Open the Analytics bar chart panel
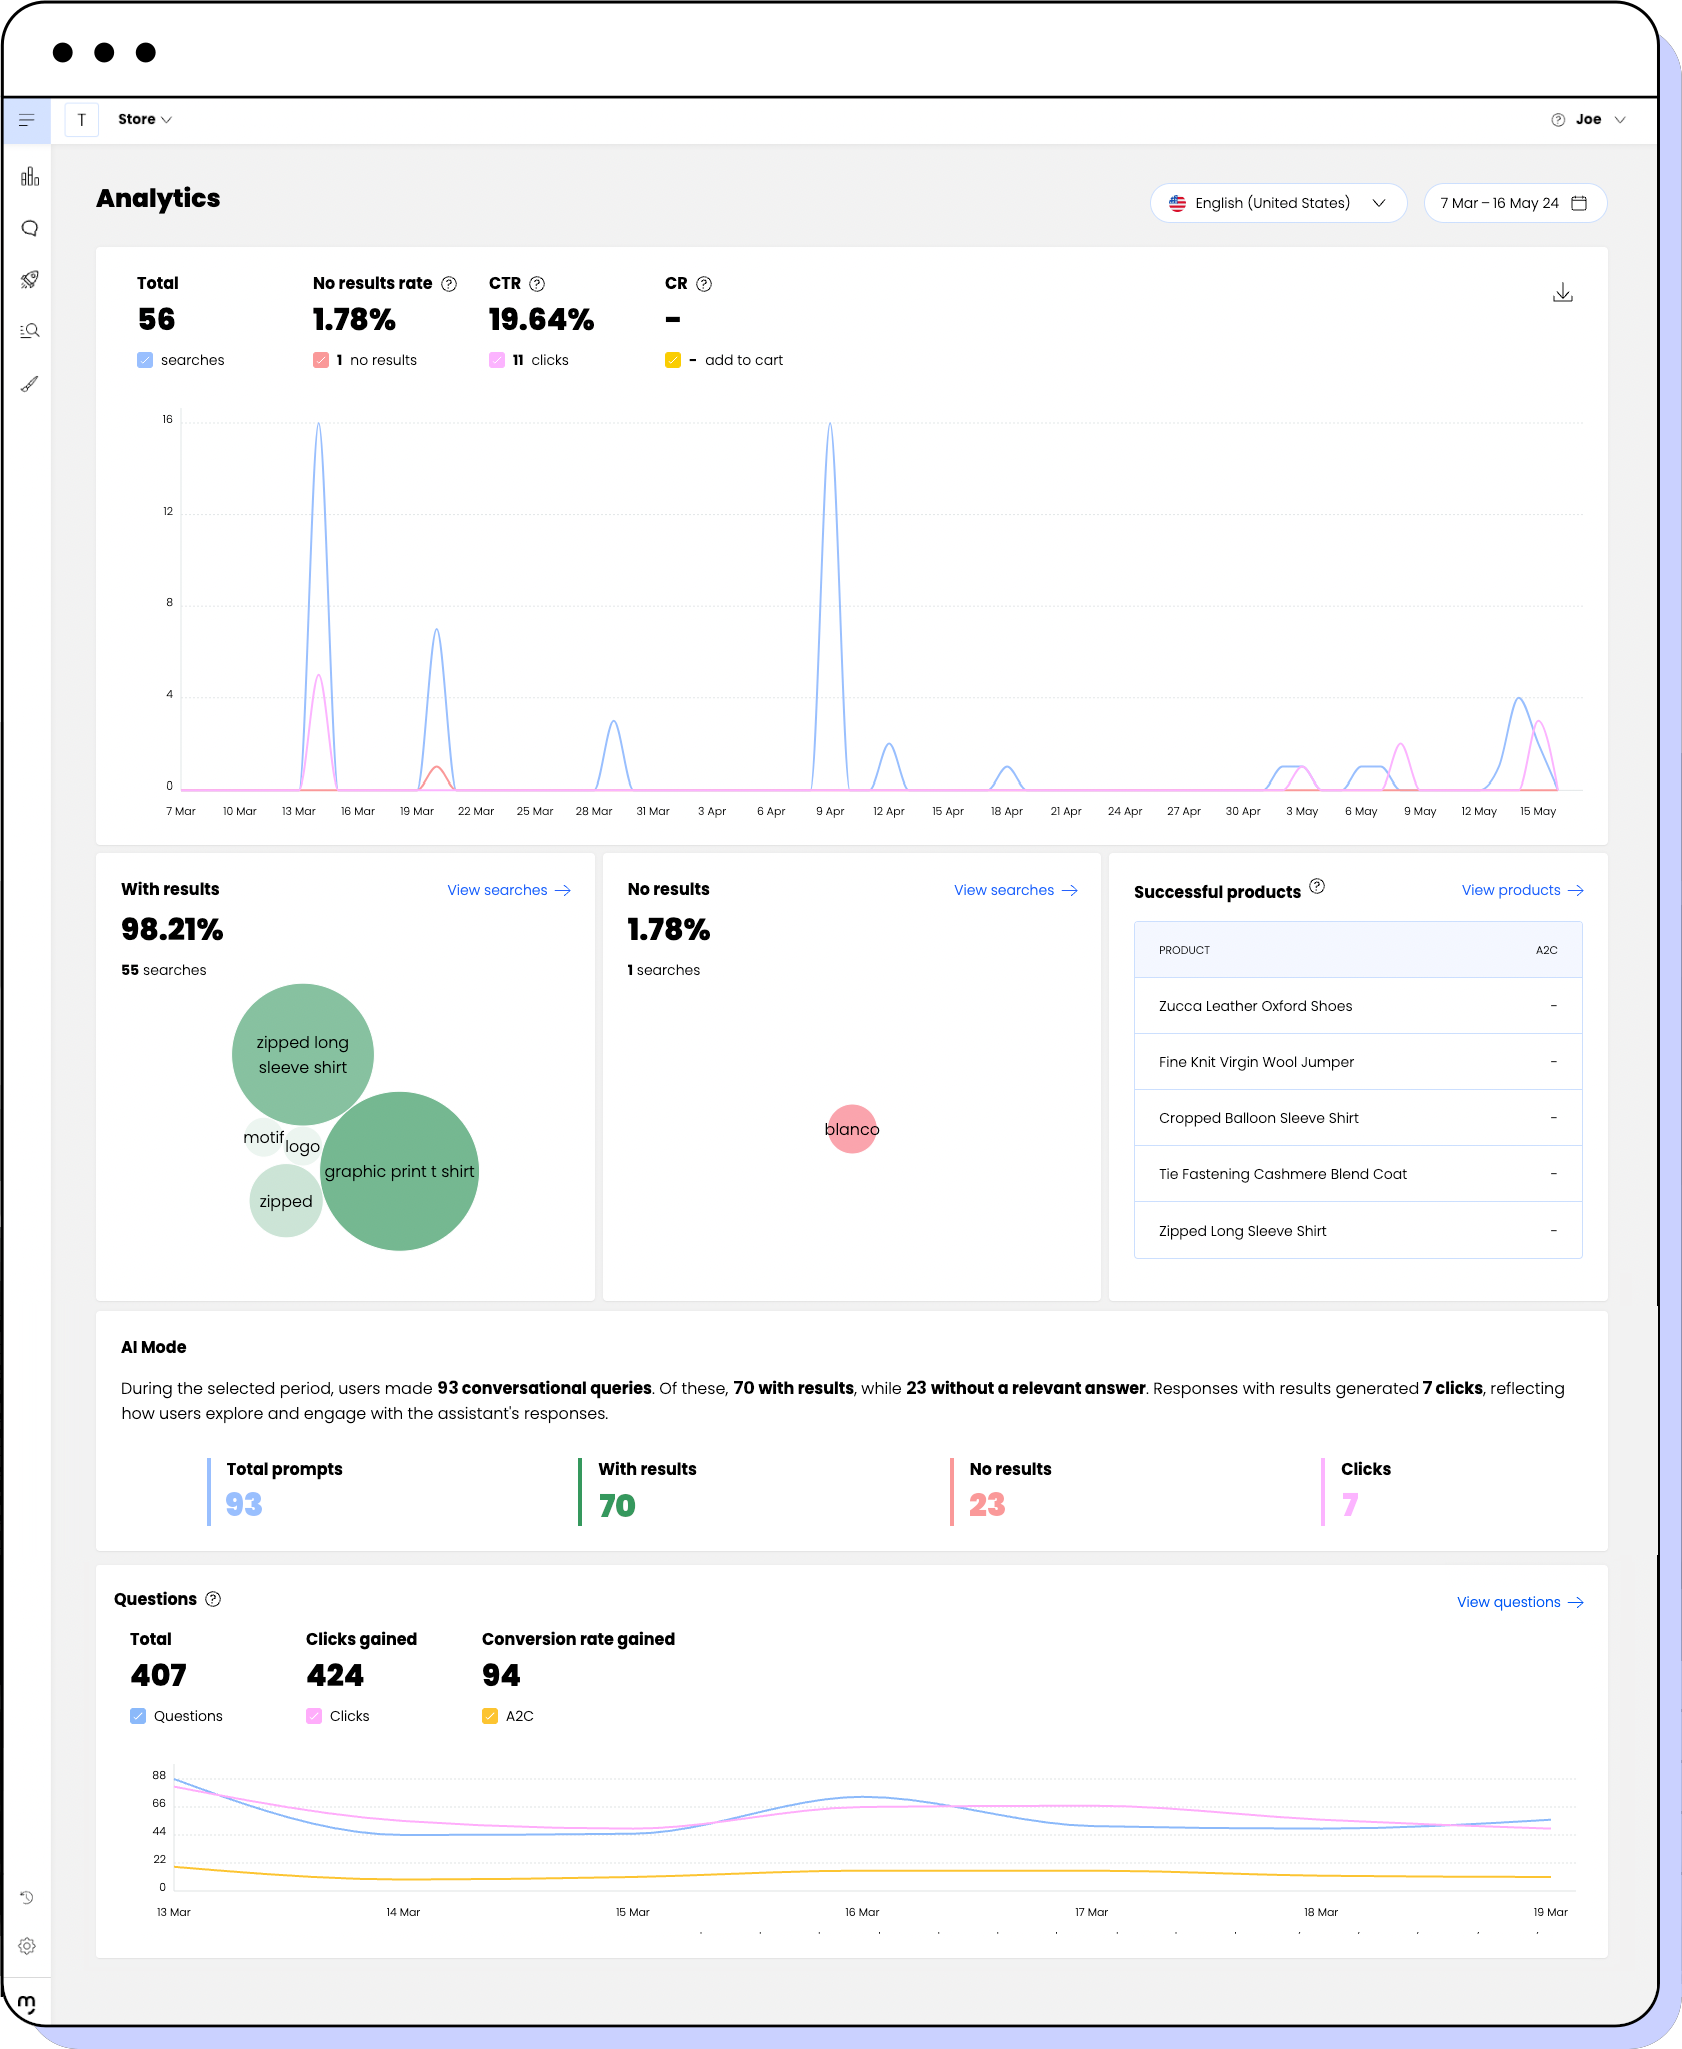Viewport: 1682px width, 2049px height. click(x=29, y=176)
